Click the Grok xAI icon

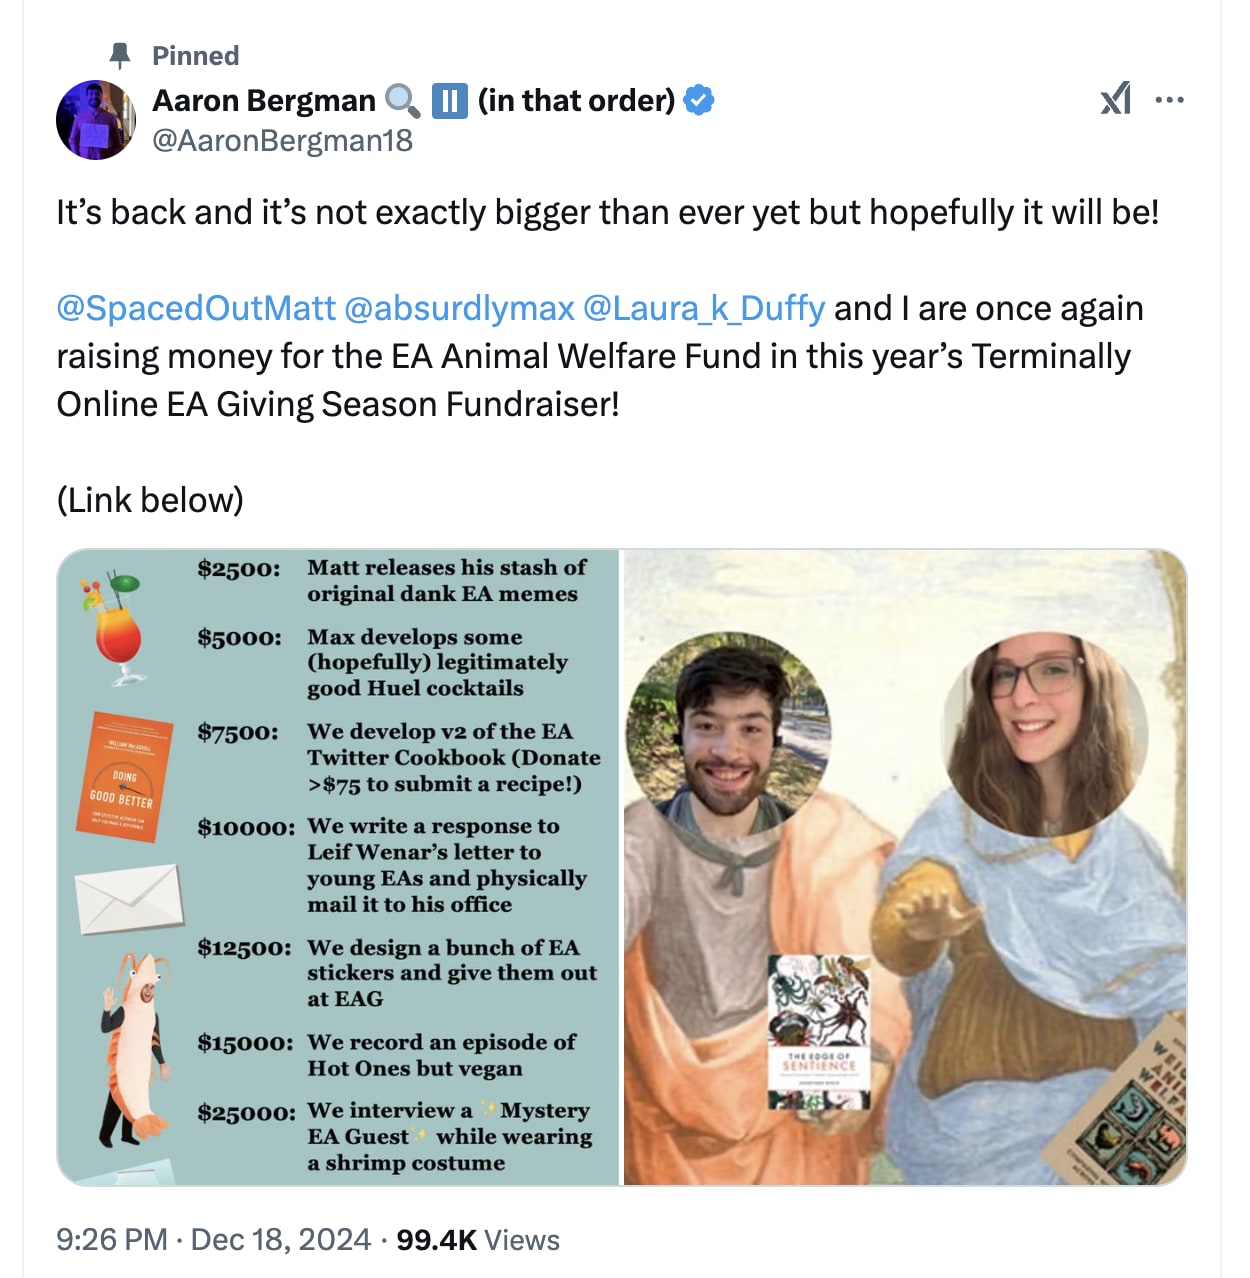coord(1115,99)
